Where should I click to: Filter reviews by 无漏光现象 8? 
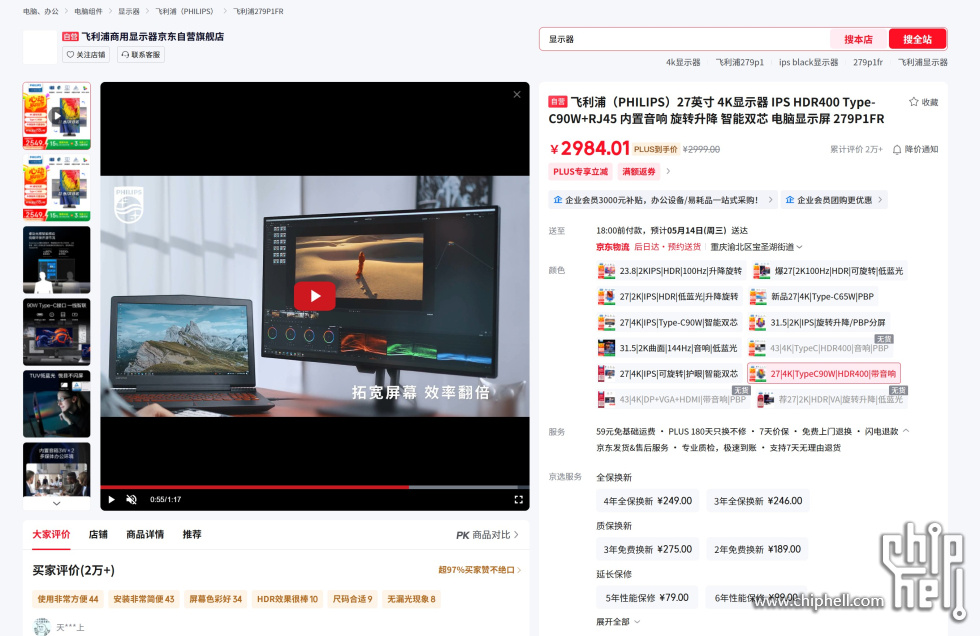(411, 599)
